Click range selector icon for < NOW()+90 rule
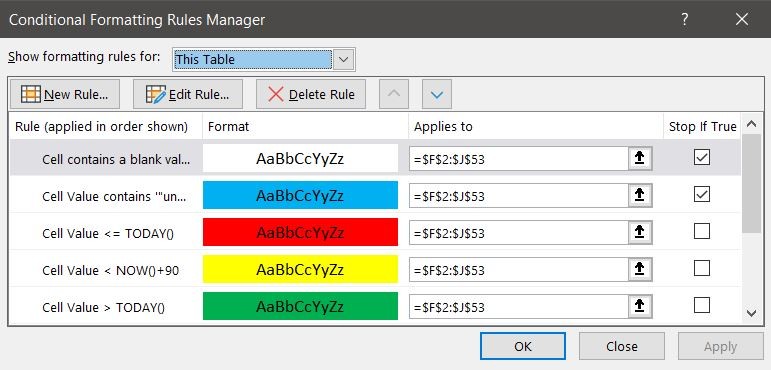771x370 pixels. pos(640,269)
